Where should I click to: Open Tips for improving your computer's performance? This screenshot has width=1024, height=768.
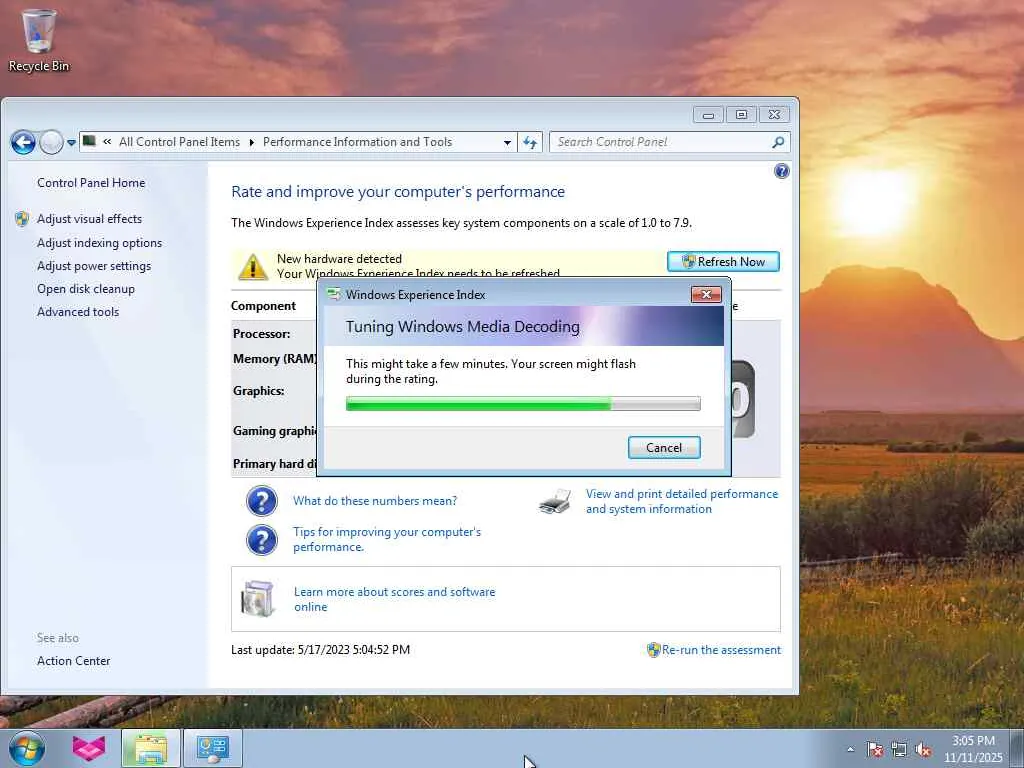coord(387,539)
